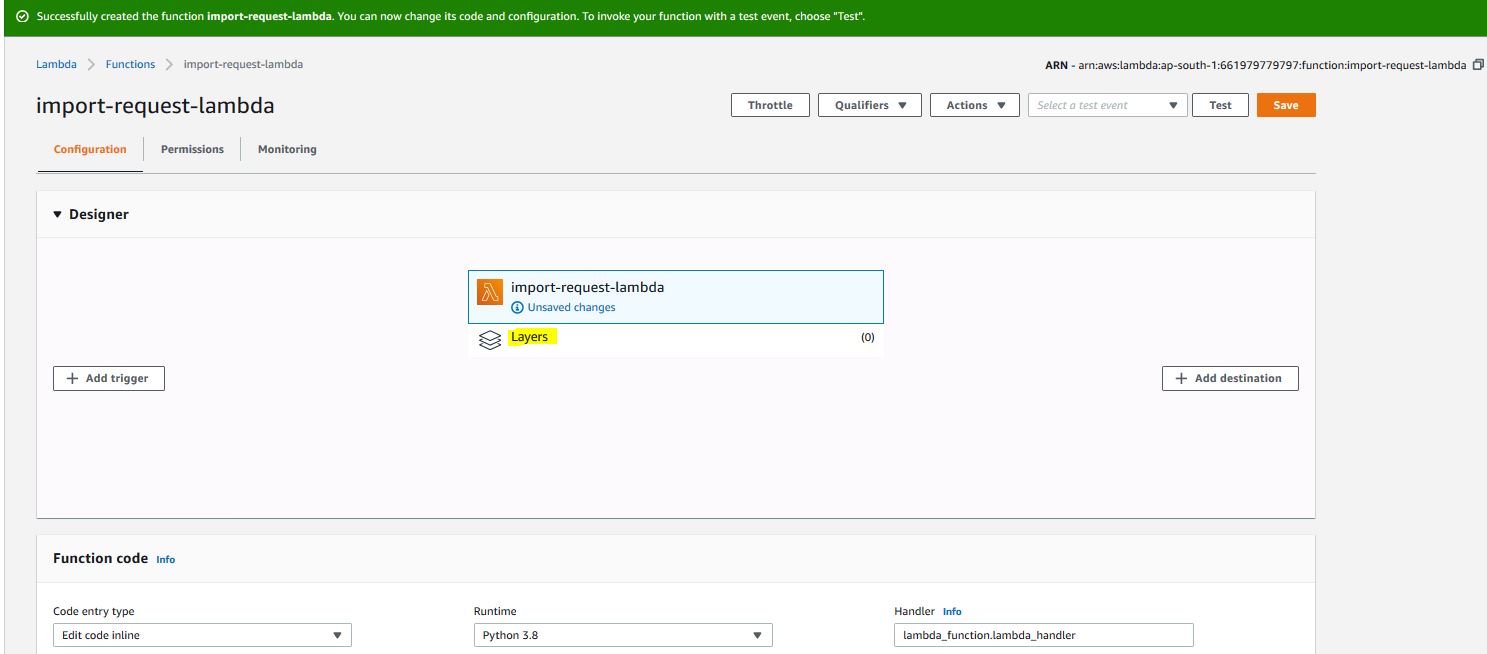Click the orange Lambda function icon
The width and height of the screenshot is (1487, 654).
[489, 292]
